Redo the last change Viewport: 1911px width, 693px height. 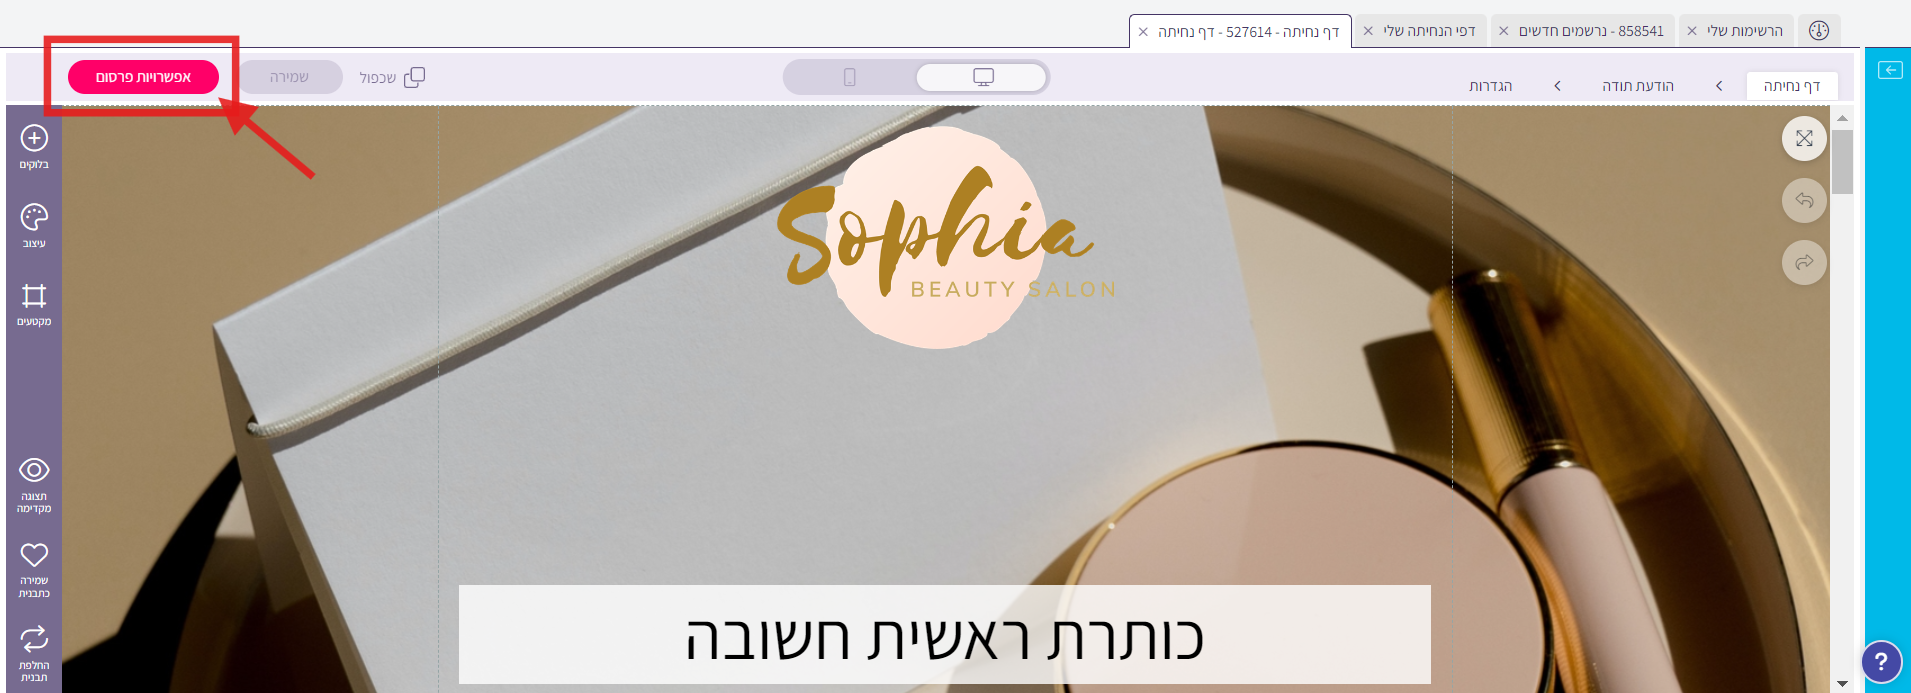pyautogui.click(x=1804, y=262)
